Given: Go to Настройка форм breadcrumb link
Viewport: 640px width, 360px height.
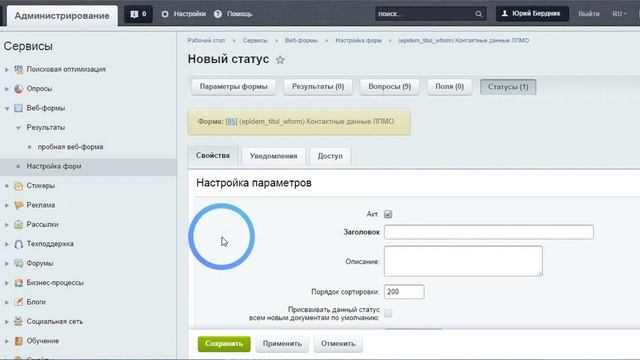Looking at the screenshot, I should [x=358, y=40].
